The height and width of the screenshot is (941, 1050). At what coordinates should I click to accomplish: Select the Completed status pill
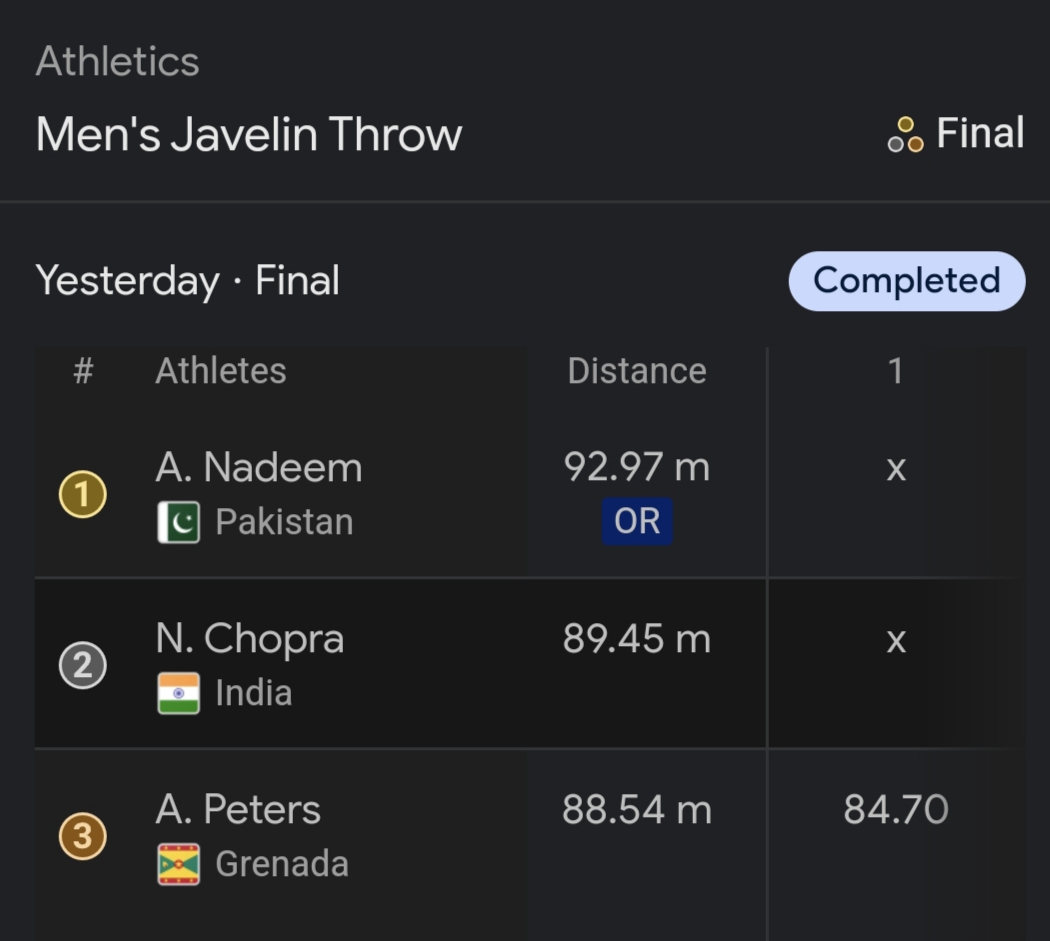point(906,281)
